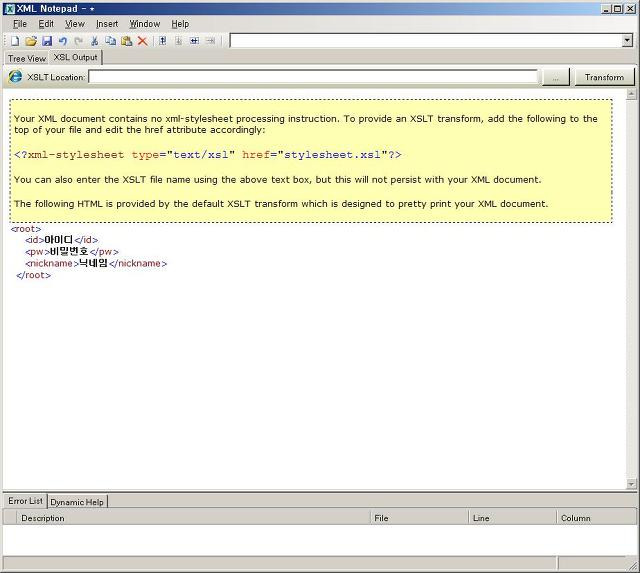640x573 pixels.
Task: Click the status bar resize grip
Action: [x=632, y=564]
